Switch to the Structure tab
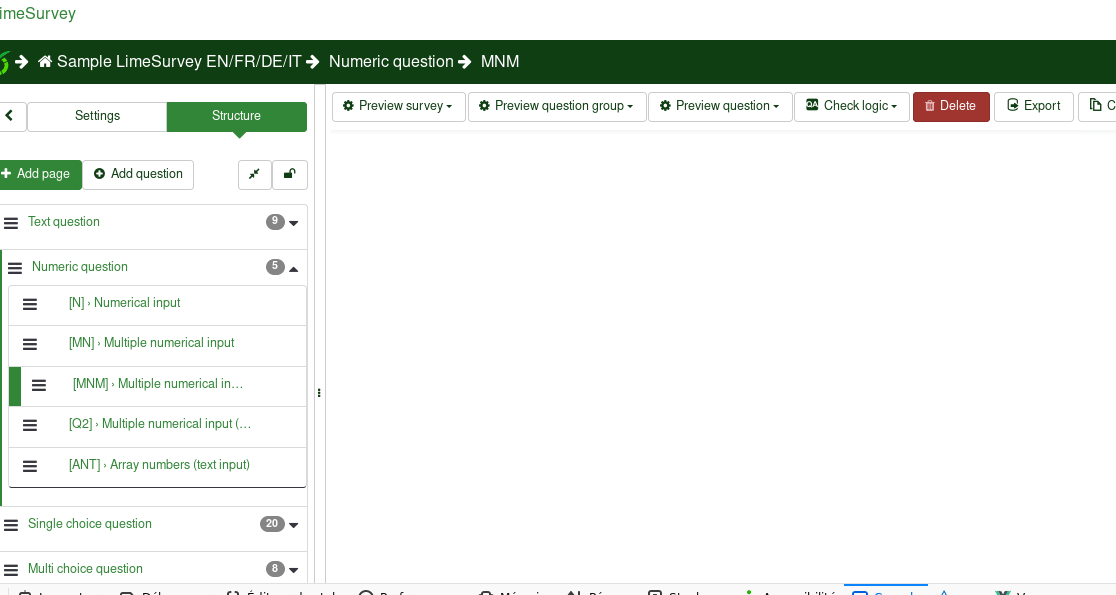 point(236,116)
